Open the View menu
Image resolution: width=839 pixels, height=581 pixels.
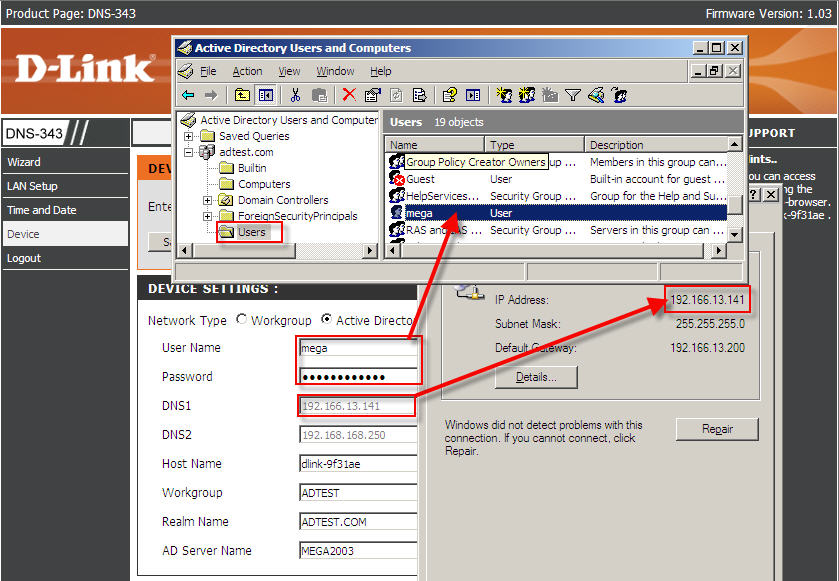click(x=289, y=71)
